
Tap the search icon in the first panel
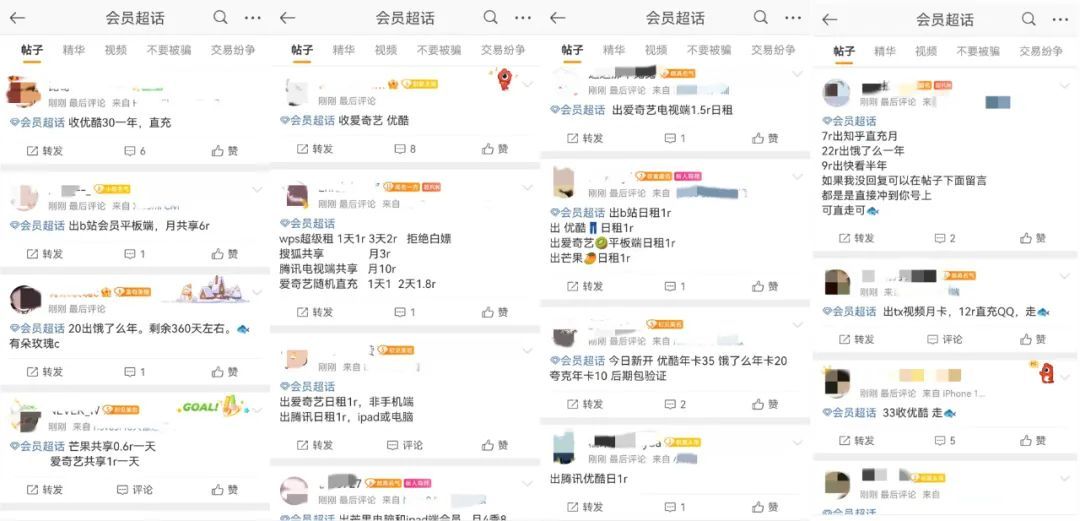(220, 18)
